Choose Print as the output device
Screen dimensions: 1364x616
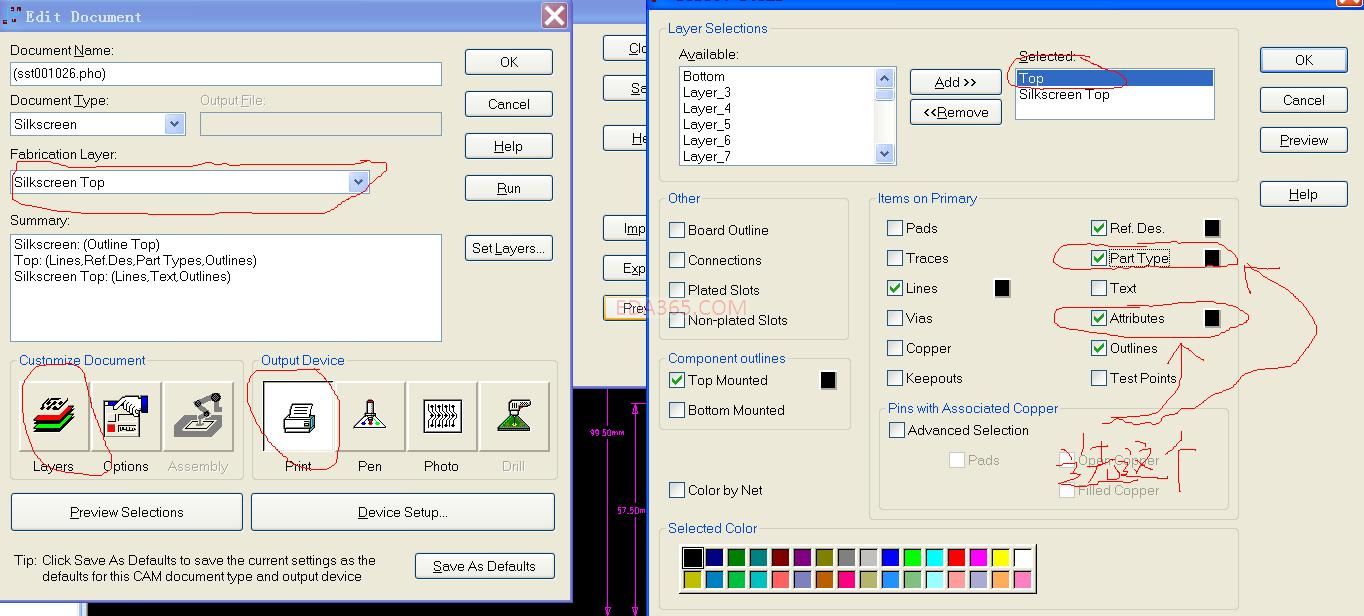[297, 417]
